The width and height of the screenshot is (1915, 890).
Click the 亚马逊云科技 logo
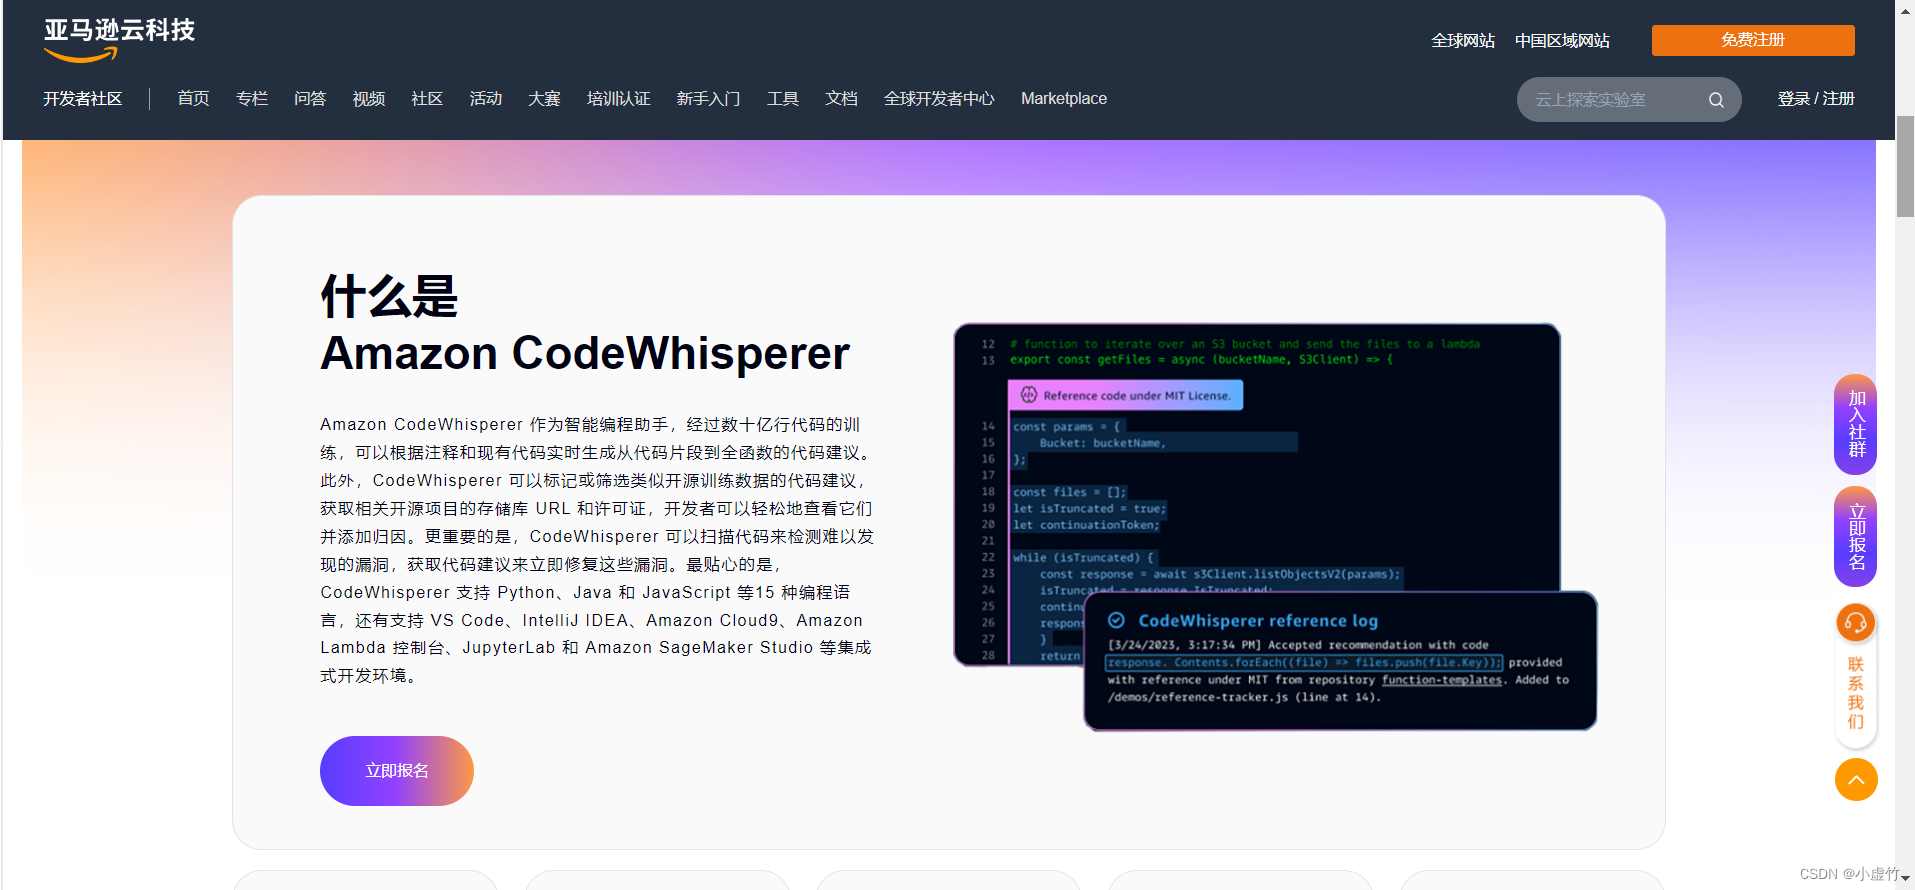(x=119, y=40)
